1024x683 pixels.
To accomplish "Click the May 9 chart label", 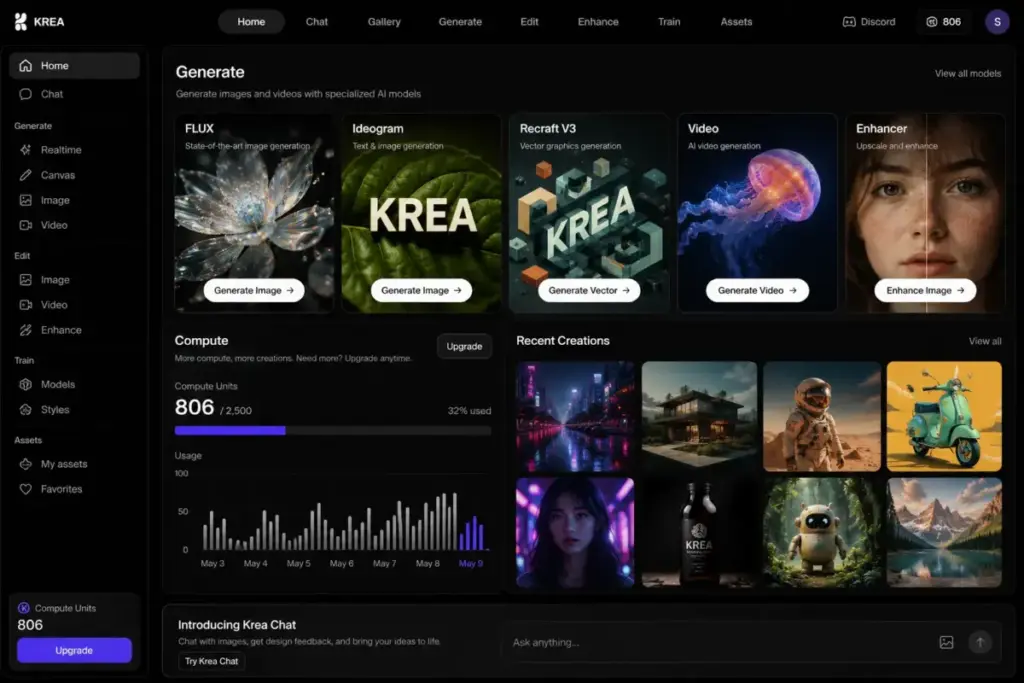I will coord(471,564).
